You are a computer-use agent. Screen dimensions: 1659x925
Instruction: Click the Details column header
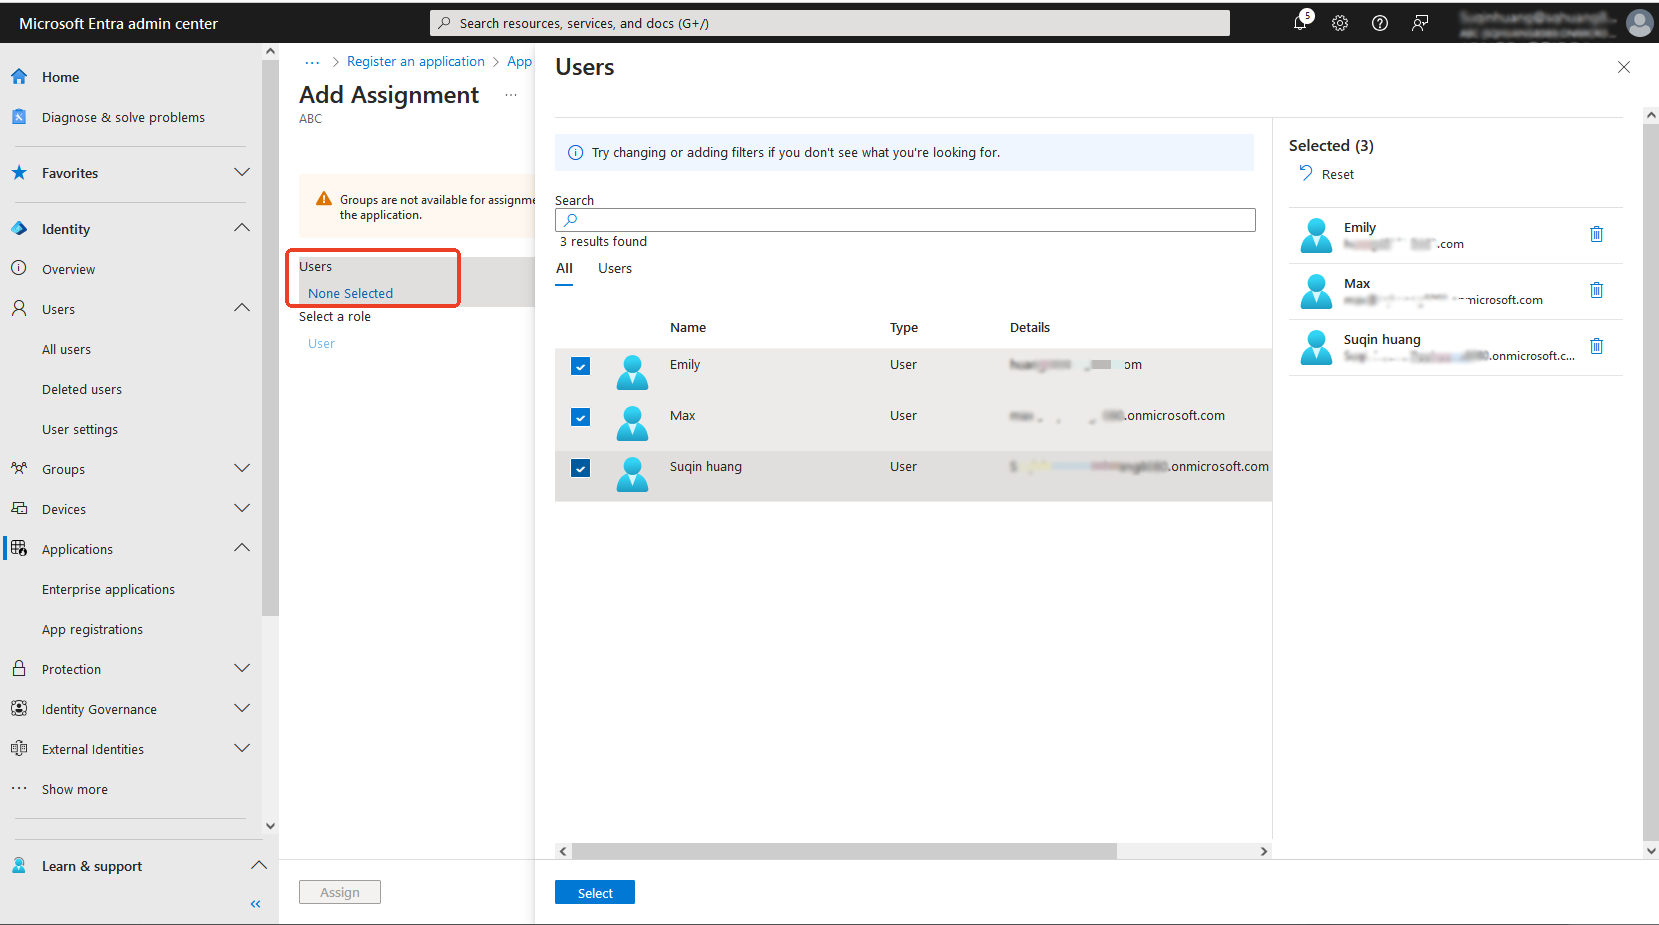pyautogui.click(x=1030, y=327)
